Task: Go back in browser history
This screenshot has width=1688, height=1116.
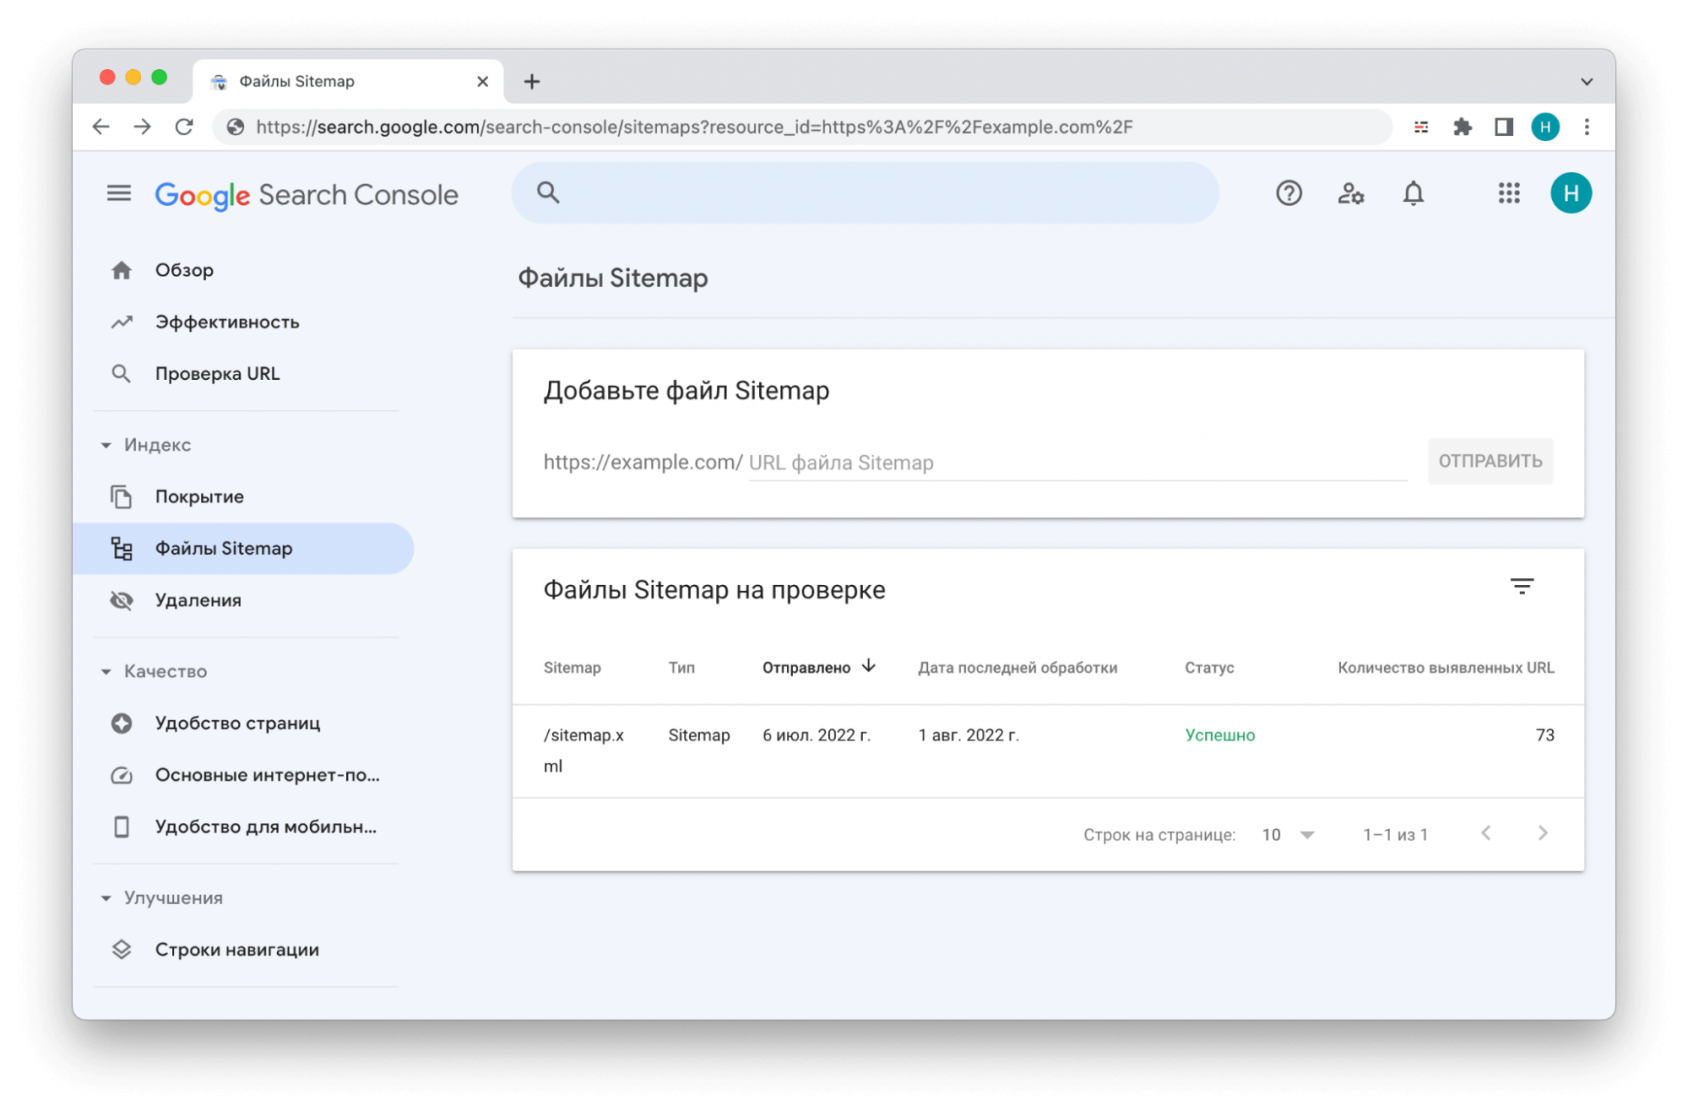Action: [x=101, y=127]
